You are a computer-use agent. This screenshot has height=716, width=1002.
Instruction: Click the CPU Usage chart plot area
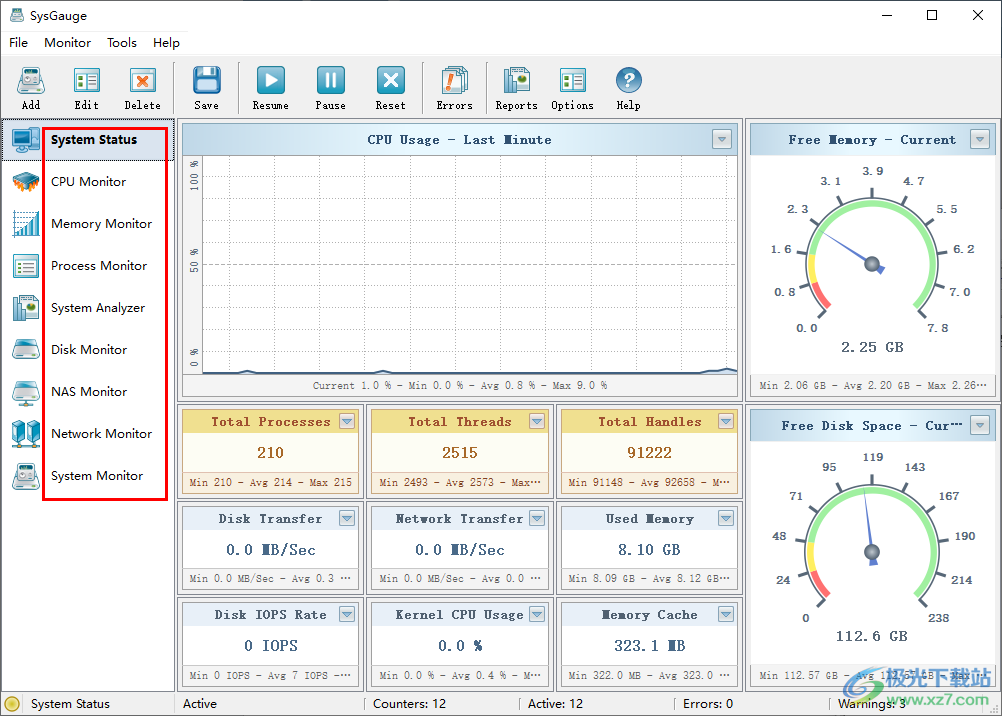pyautogui.click(x=470, y=265)
